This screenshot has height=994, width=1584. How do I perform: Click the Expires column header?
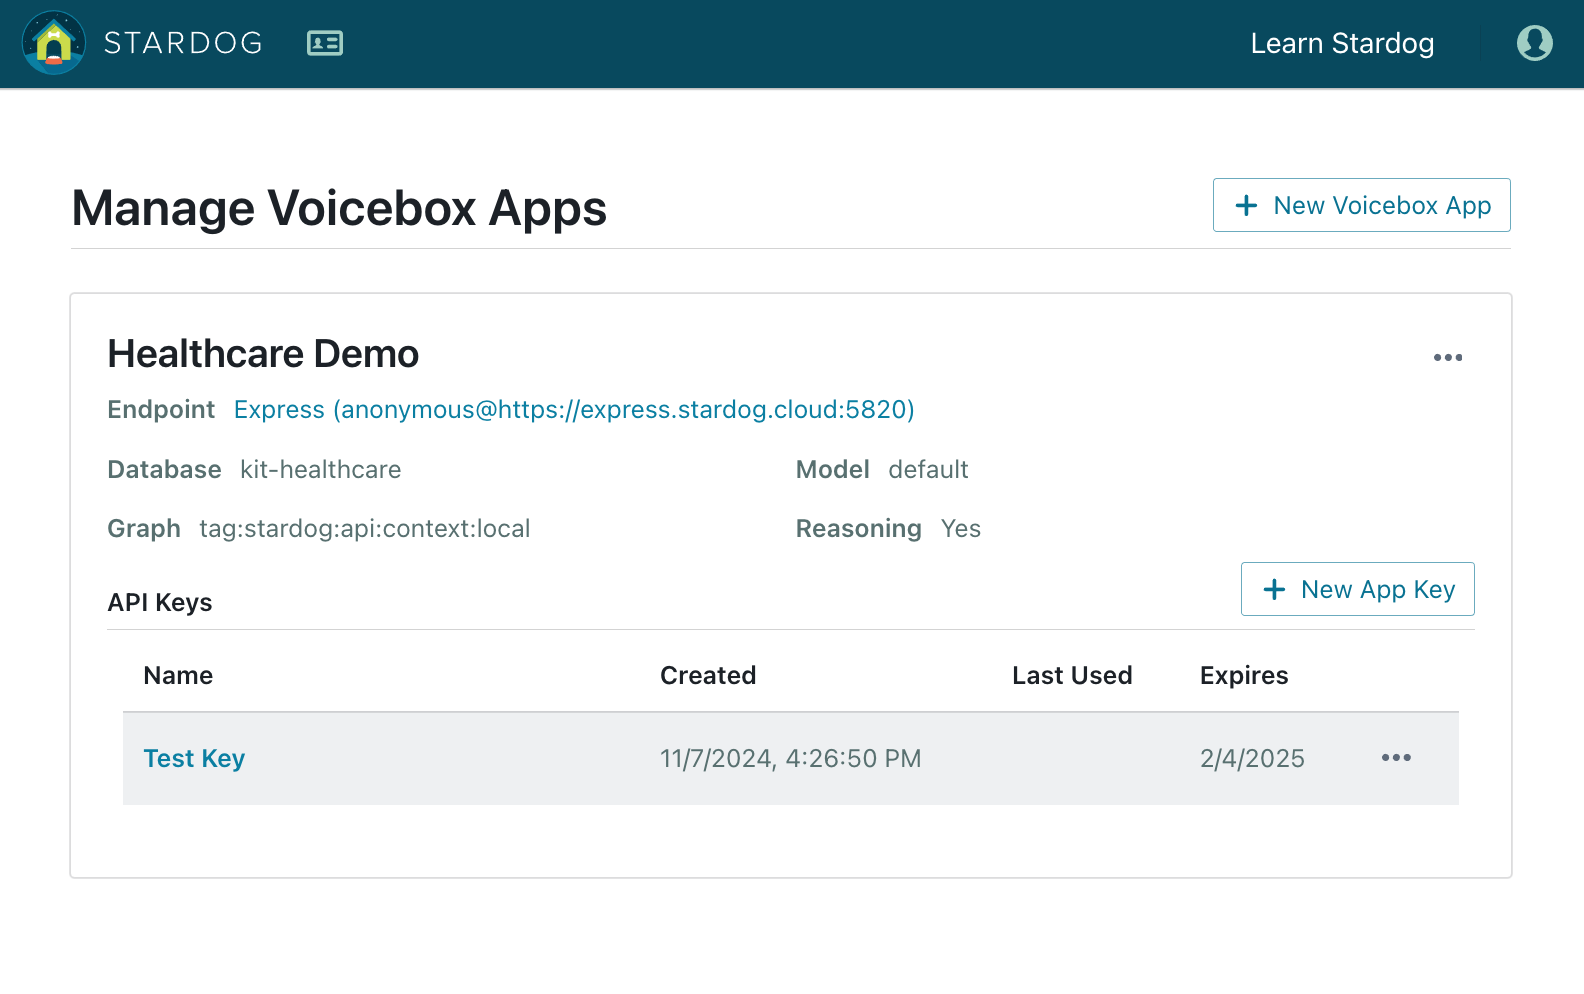pyautogui.click(x=1244, y=676)
